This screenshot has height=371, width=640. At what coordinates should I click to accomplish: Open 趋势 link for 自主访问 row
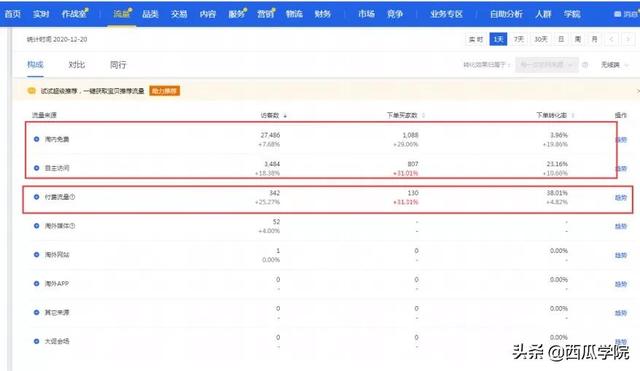(x=621, y=169)
